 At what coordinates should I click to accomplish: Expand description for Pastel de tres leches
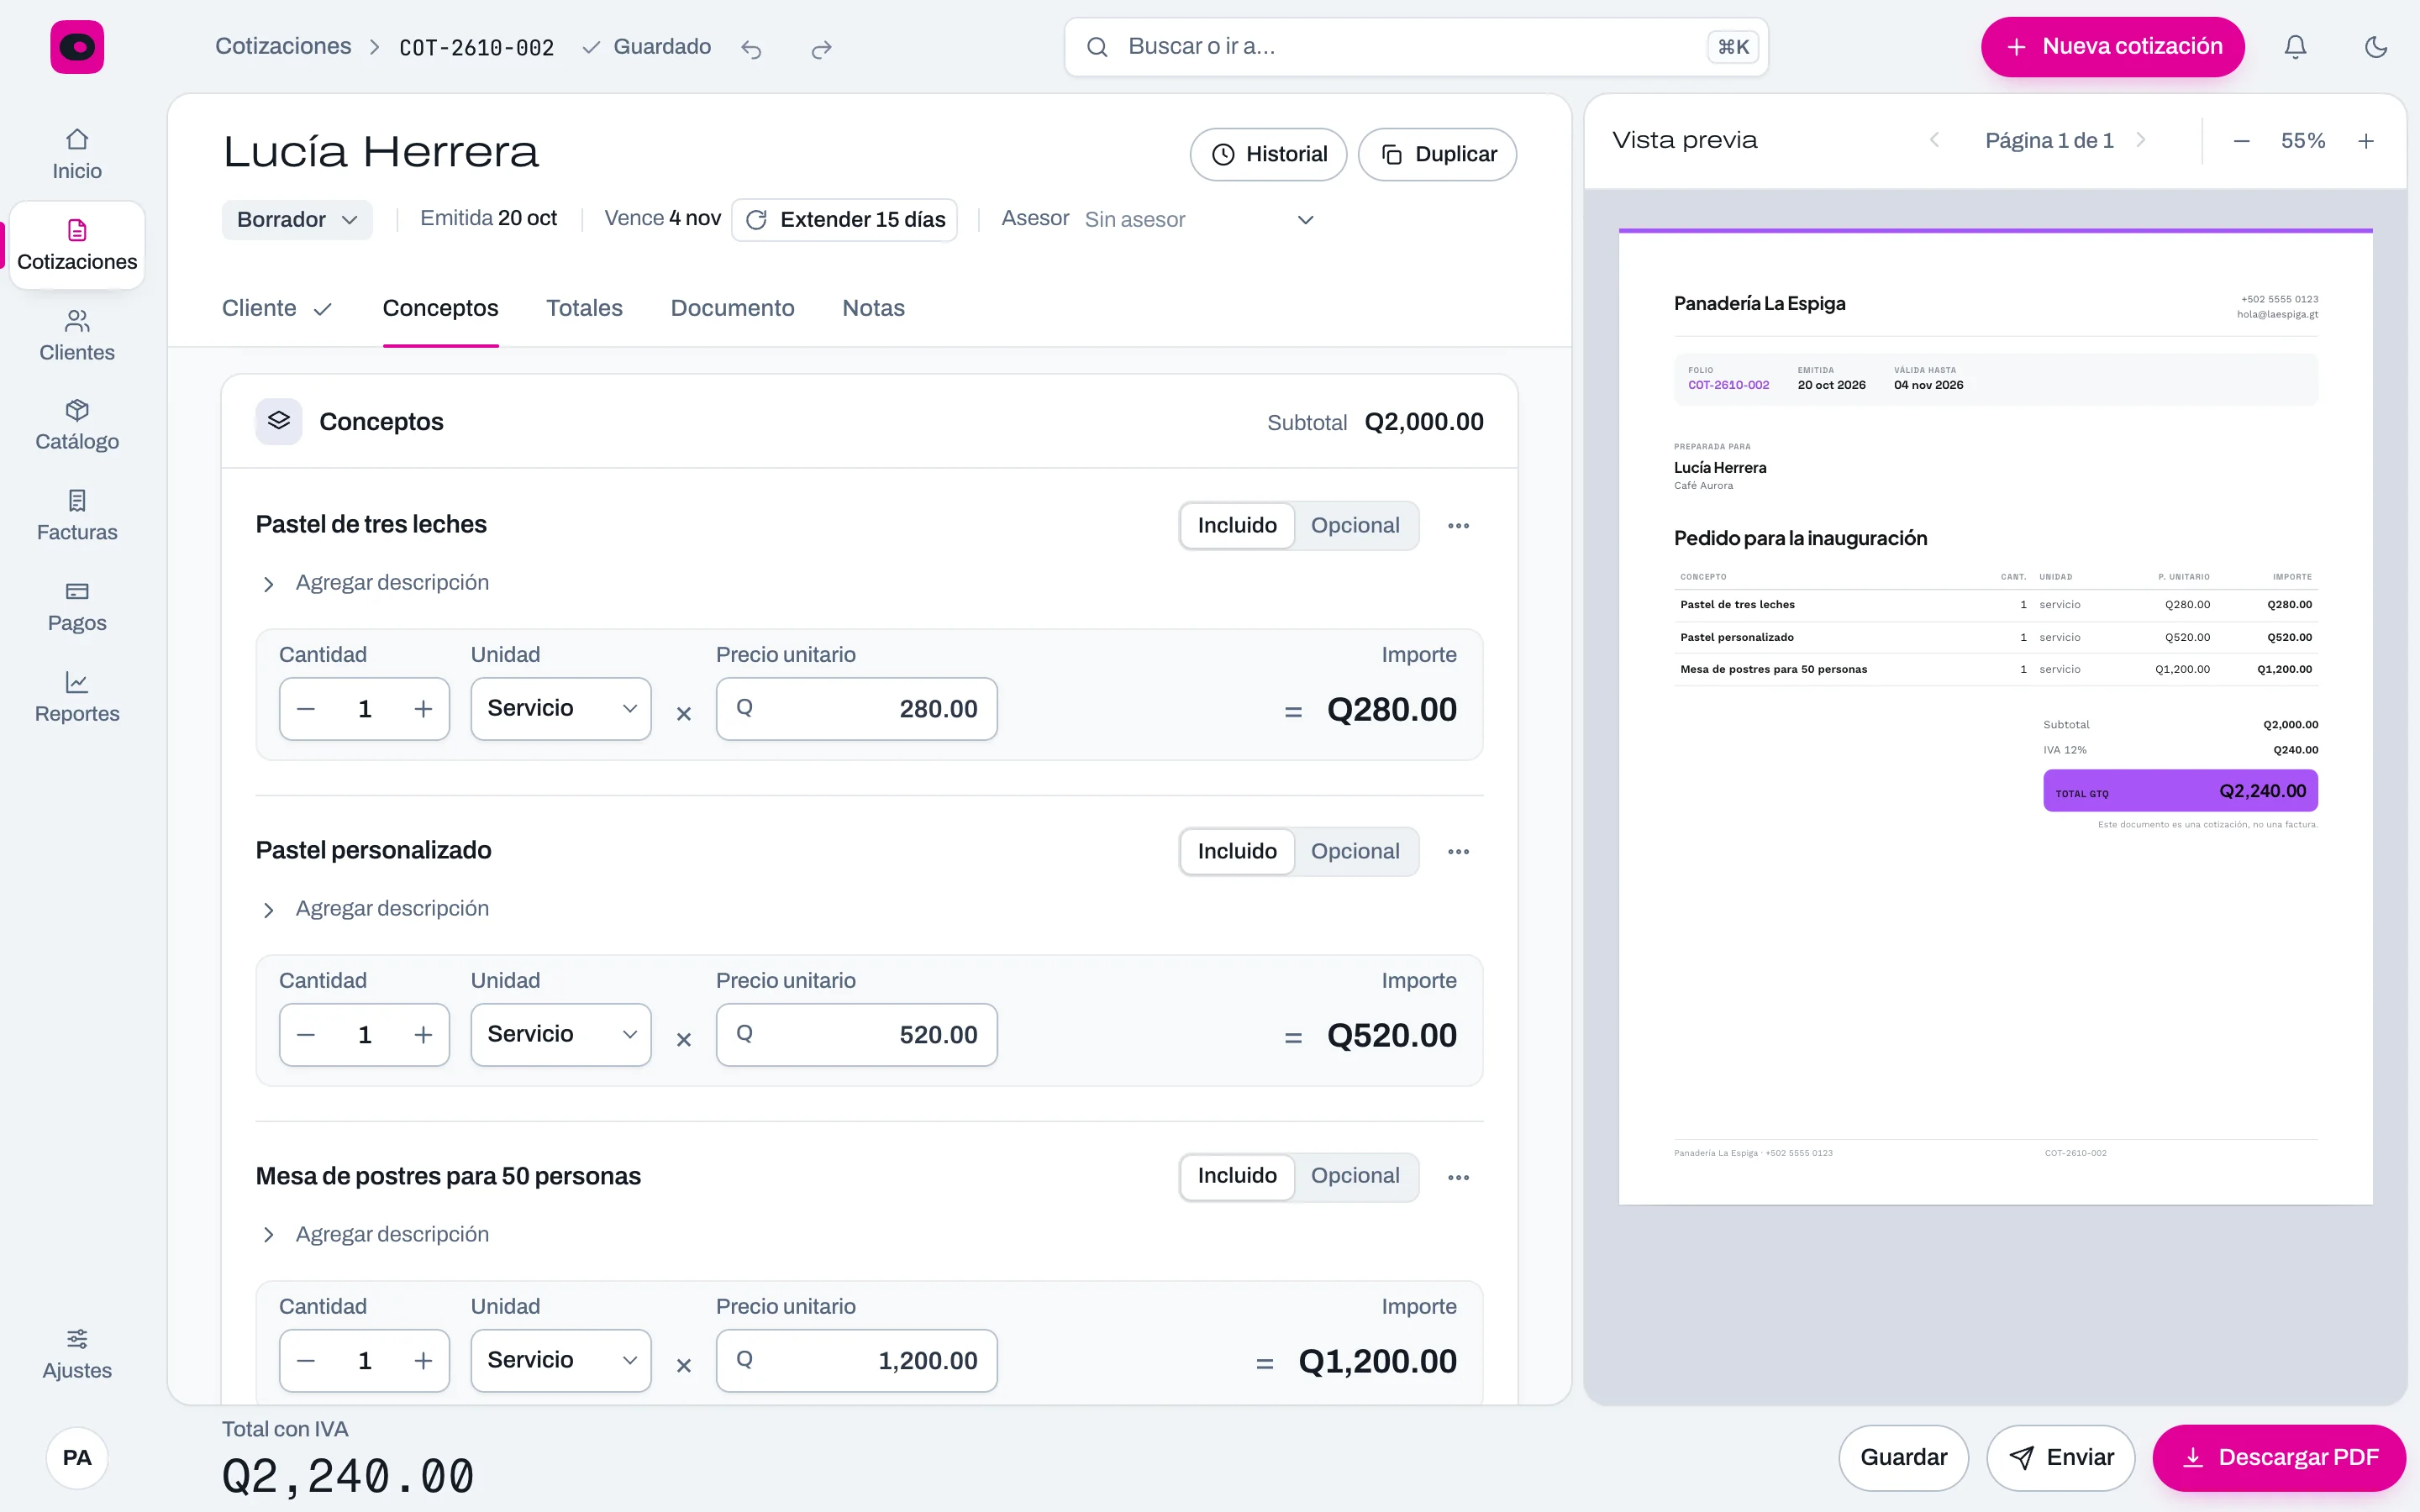(375, 583)
